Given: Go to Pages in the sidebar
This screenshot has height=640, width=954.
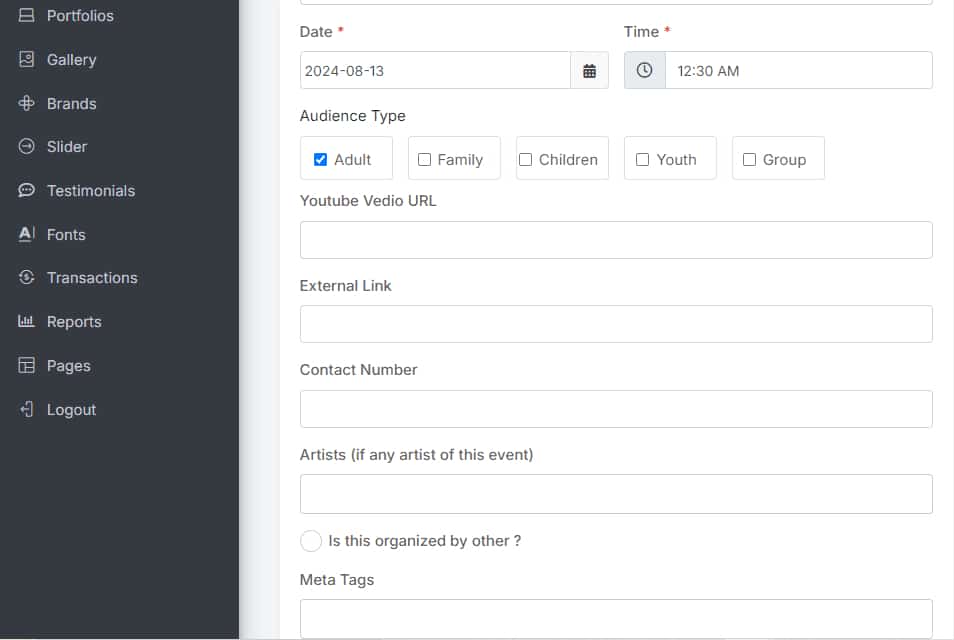Looking at the screenshot, I should click(68, 366).
